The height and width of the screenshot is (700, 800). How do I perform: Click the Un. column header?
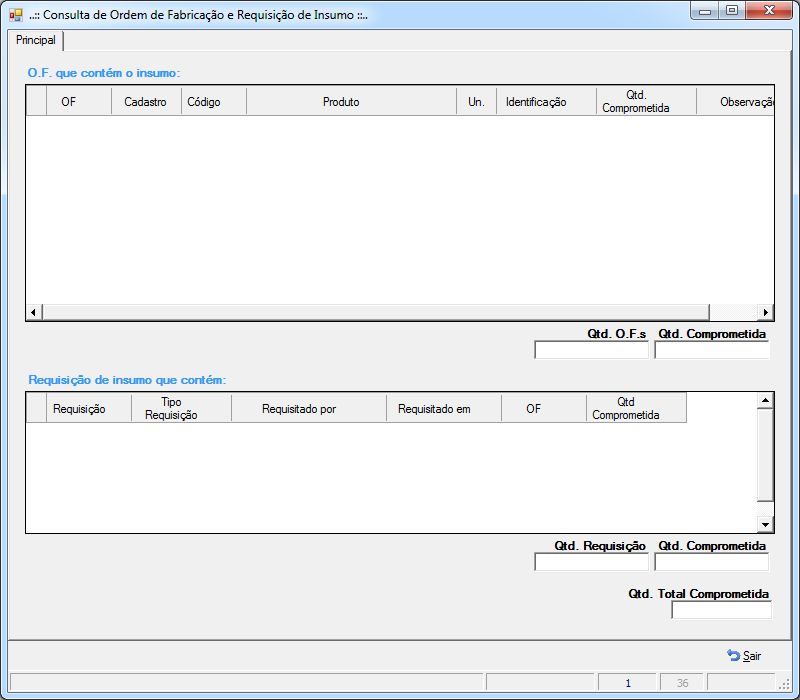pos(476,102)
